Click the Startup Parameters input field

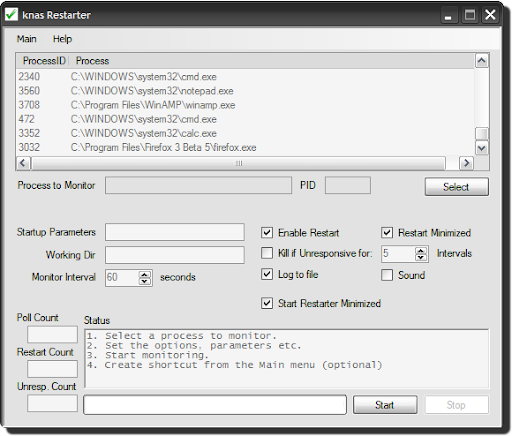pos(175,232)
